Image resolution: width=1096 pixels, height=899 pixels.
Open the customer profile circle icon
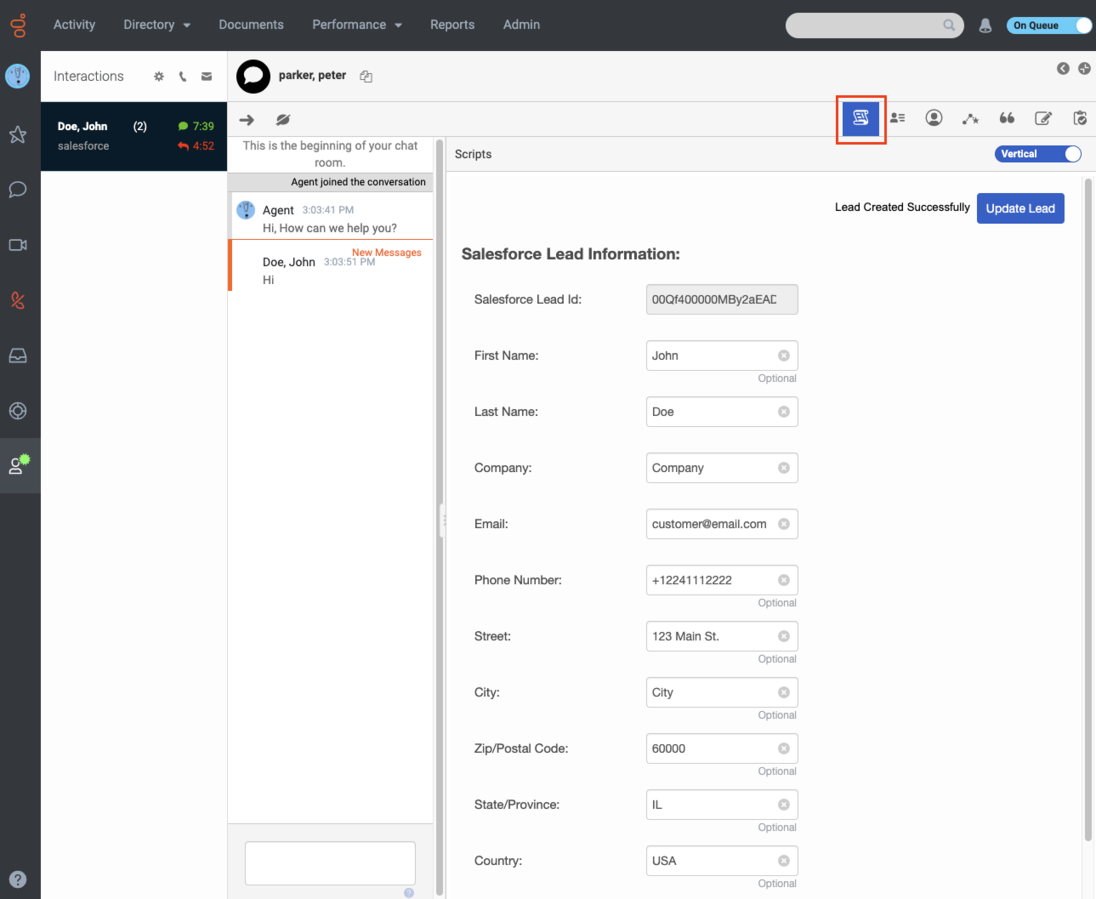point(934,118)
